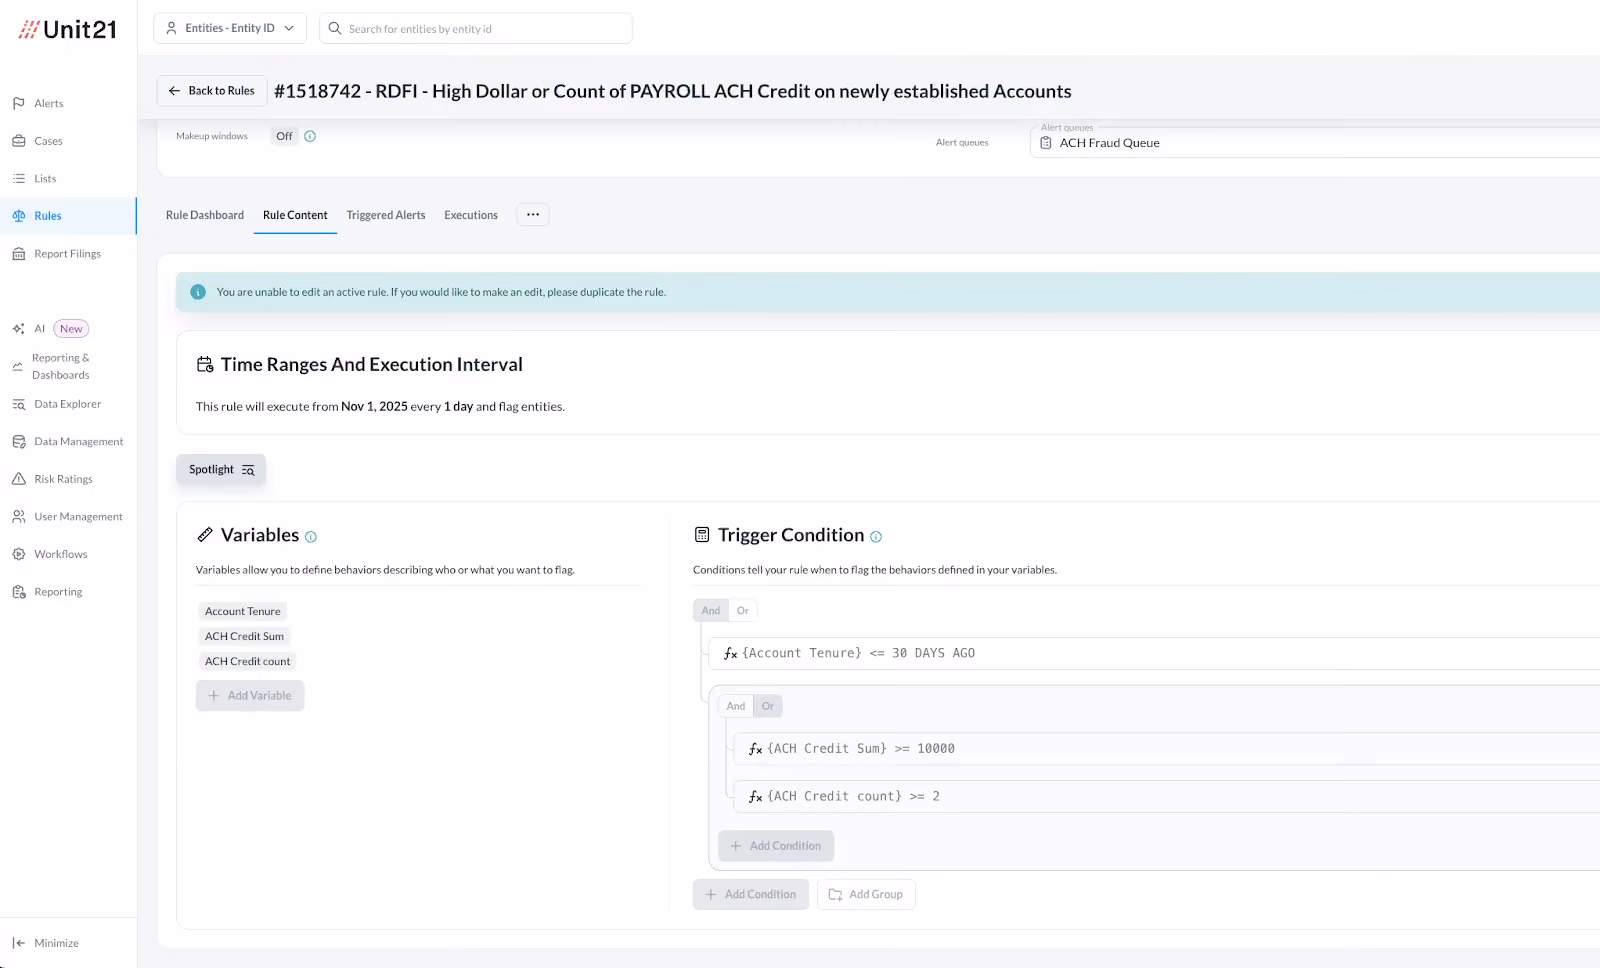Click the Time Ranges calendar icon
1600x968 pixels.
pyautogui.click(x=205, y=365)
